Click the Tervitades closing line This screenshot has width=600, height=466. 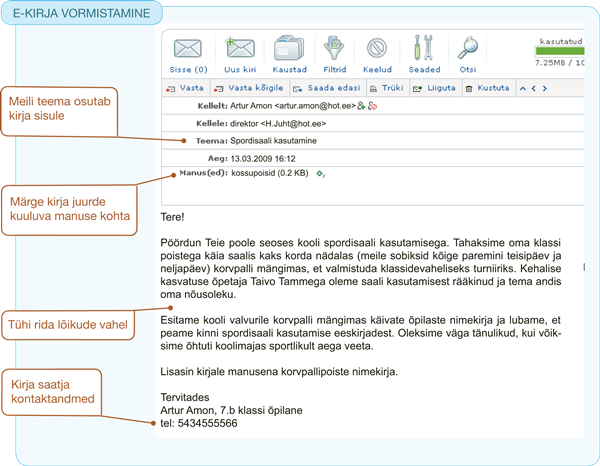click(185, 397)
